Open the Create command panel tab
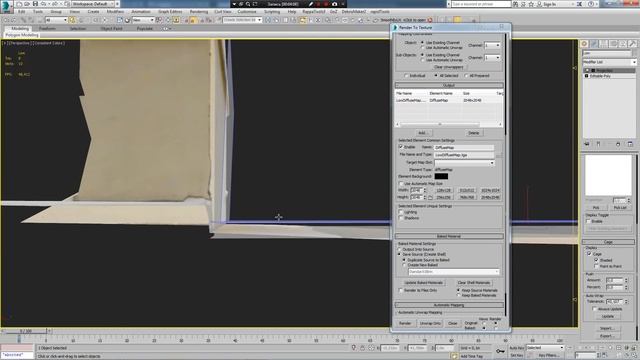The height and width of the screenshot is (360, 640). [x=584, y=43]
